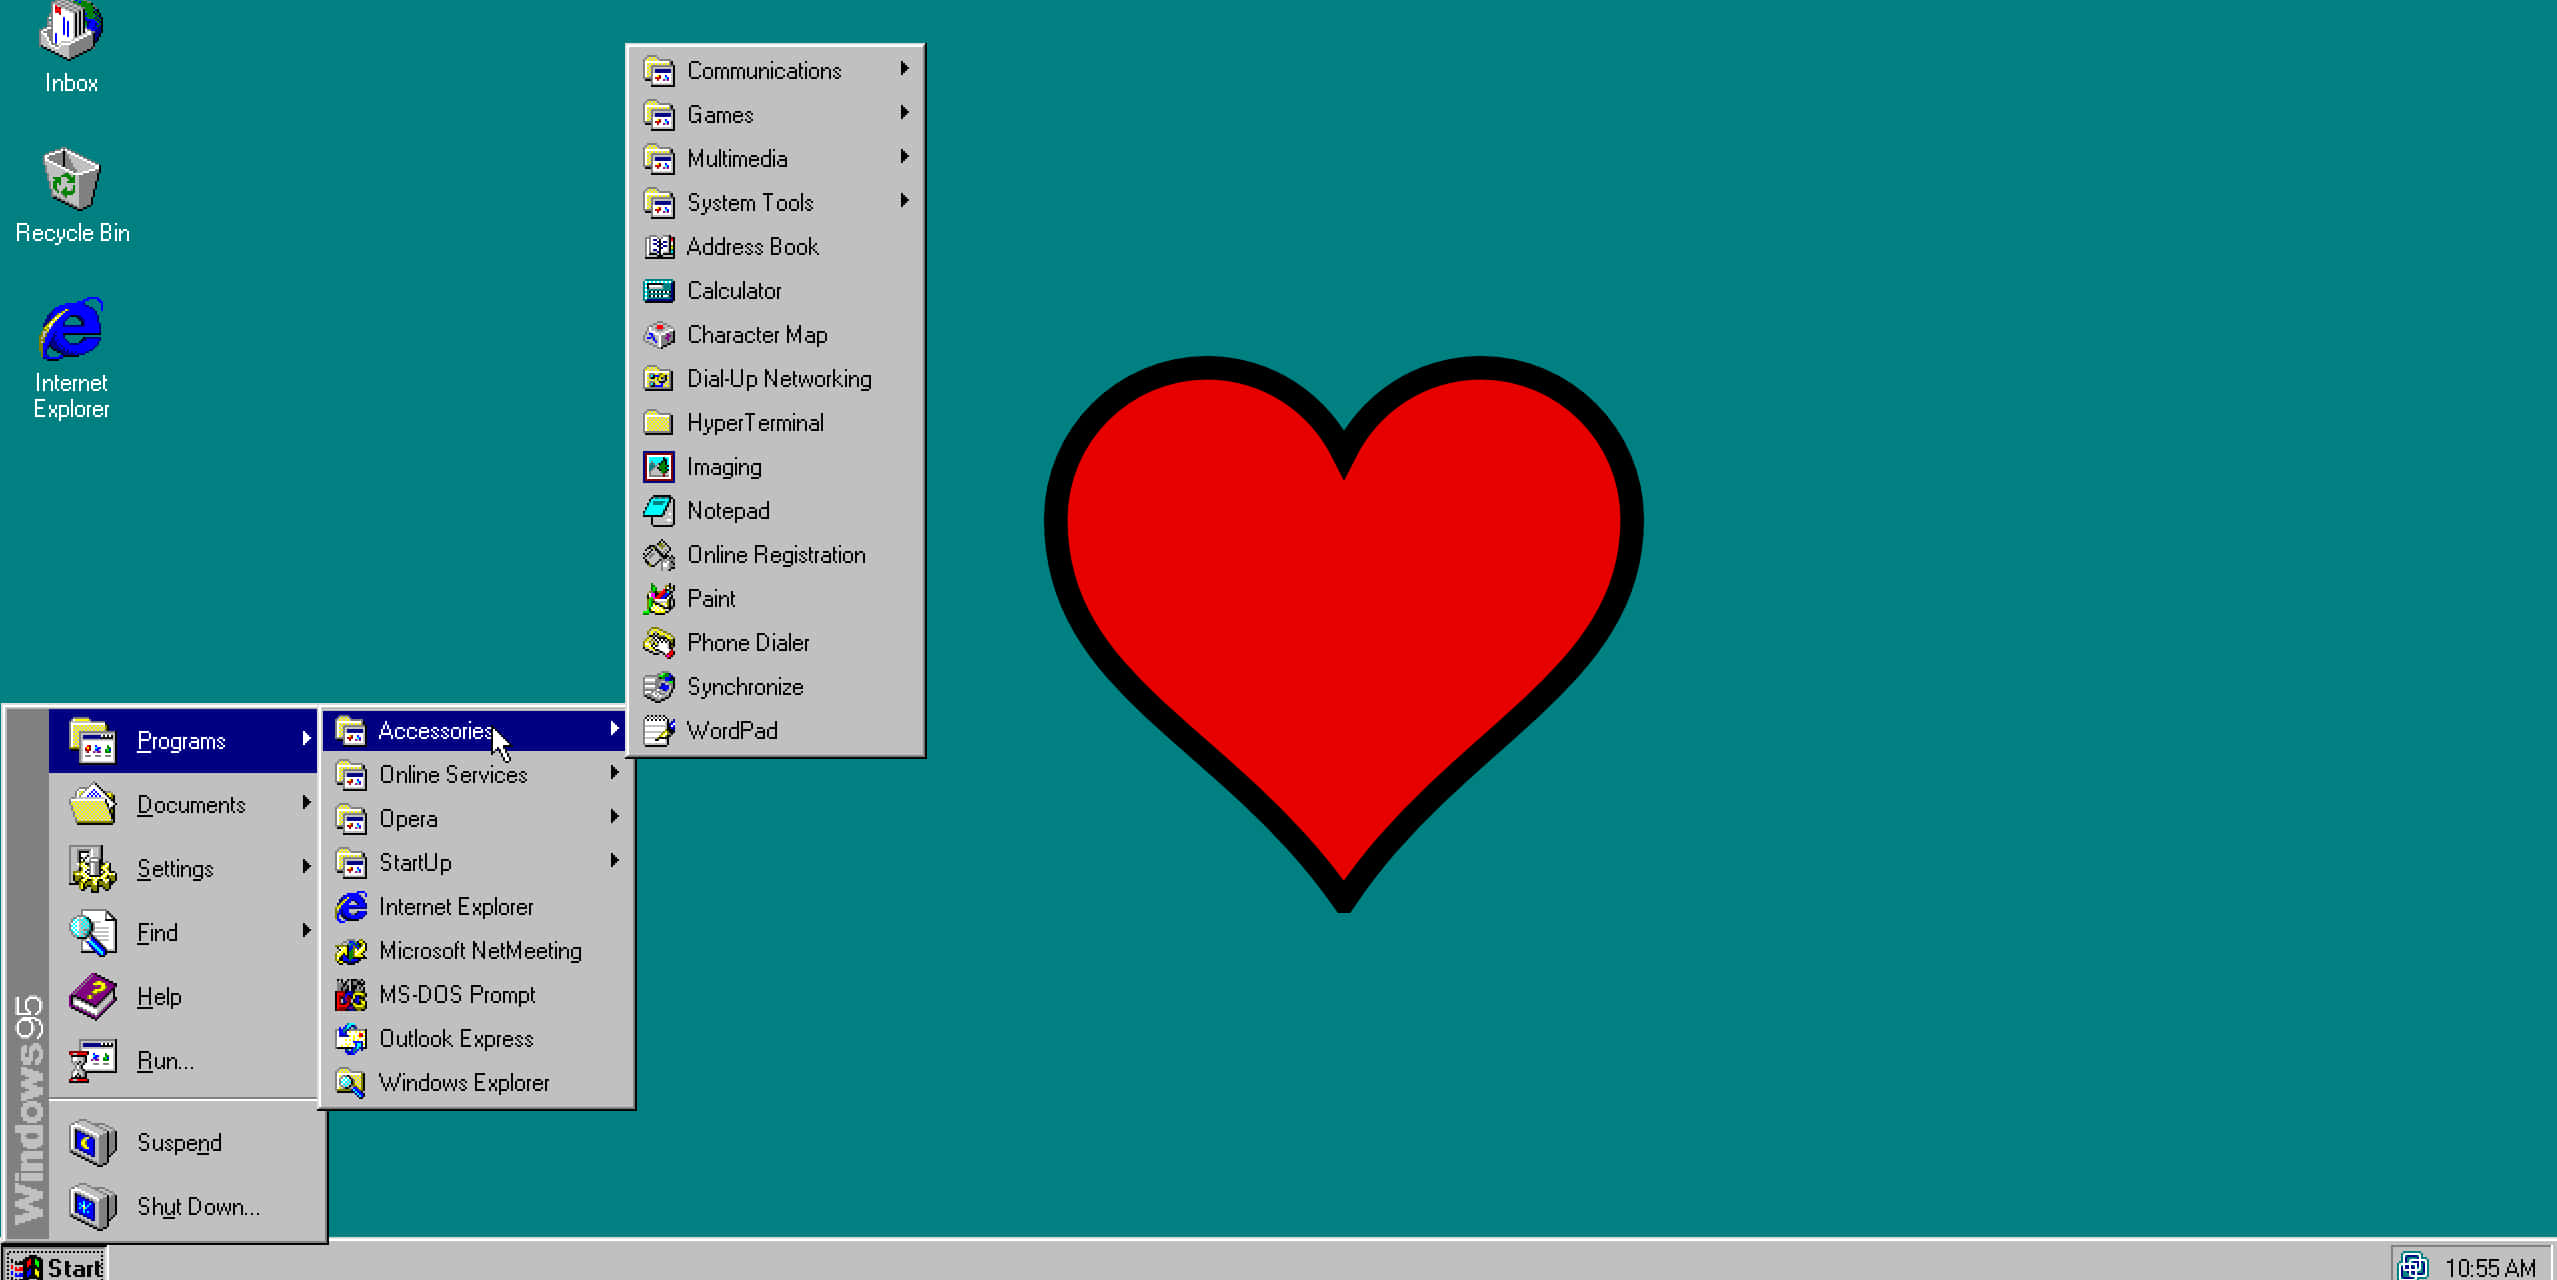
Task: Expand the Communications submenu arrow
Action: pos(904,69)
